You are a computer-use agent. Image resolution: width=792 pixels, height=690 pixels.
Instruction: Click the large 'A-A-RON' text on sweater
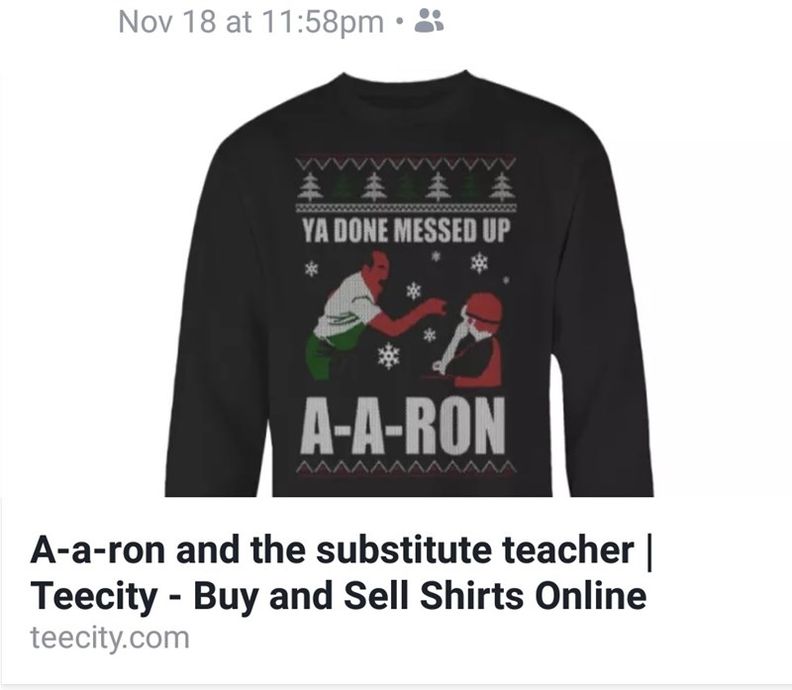tap(403, 426)
